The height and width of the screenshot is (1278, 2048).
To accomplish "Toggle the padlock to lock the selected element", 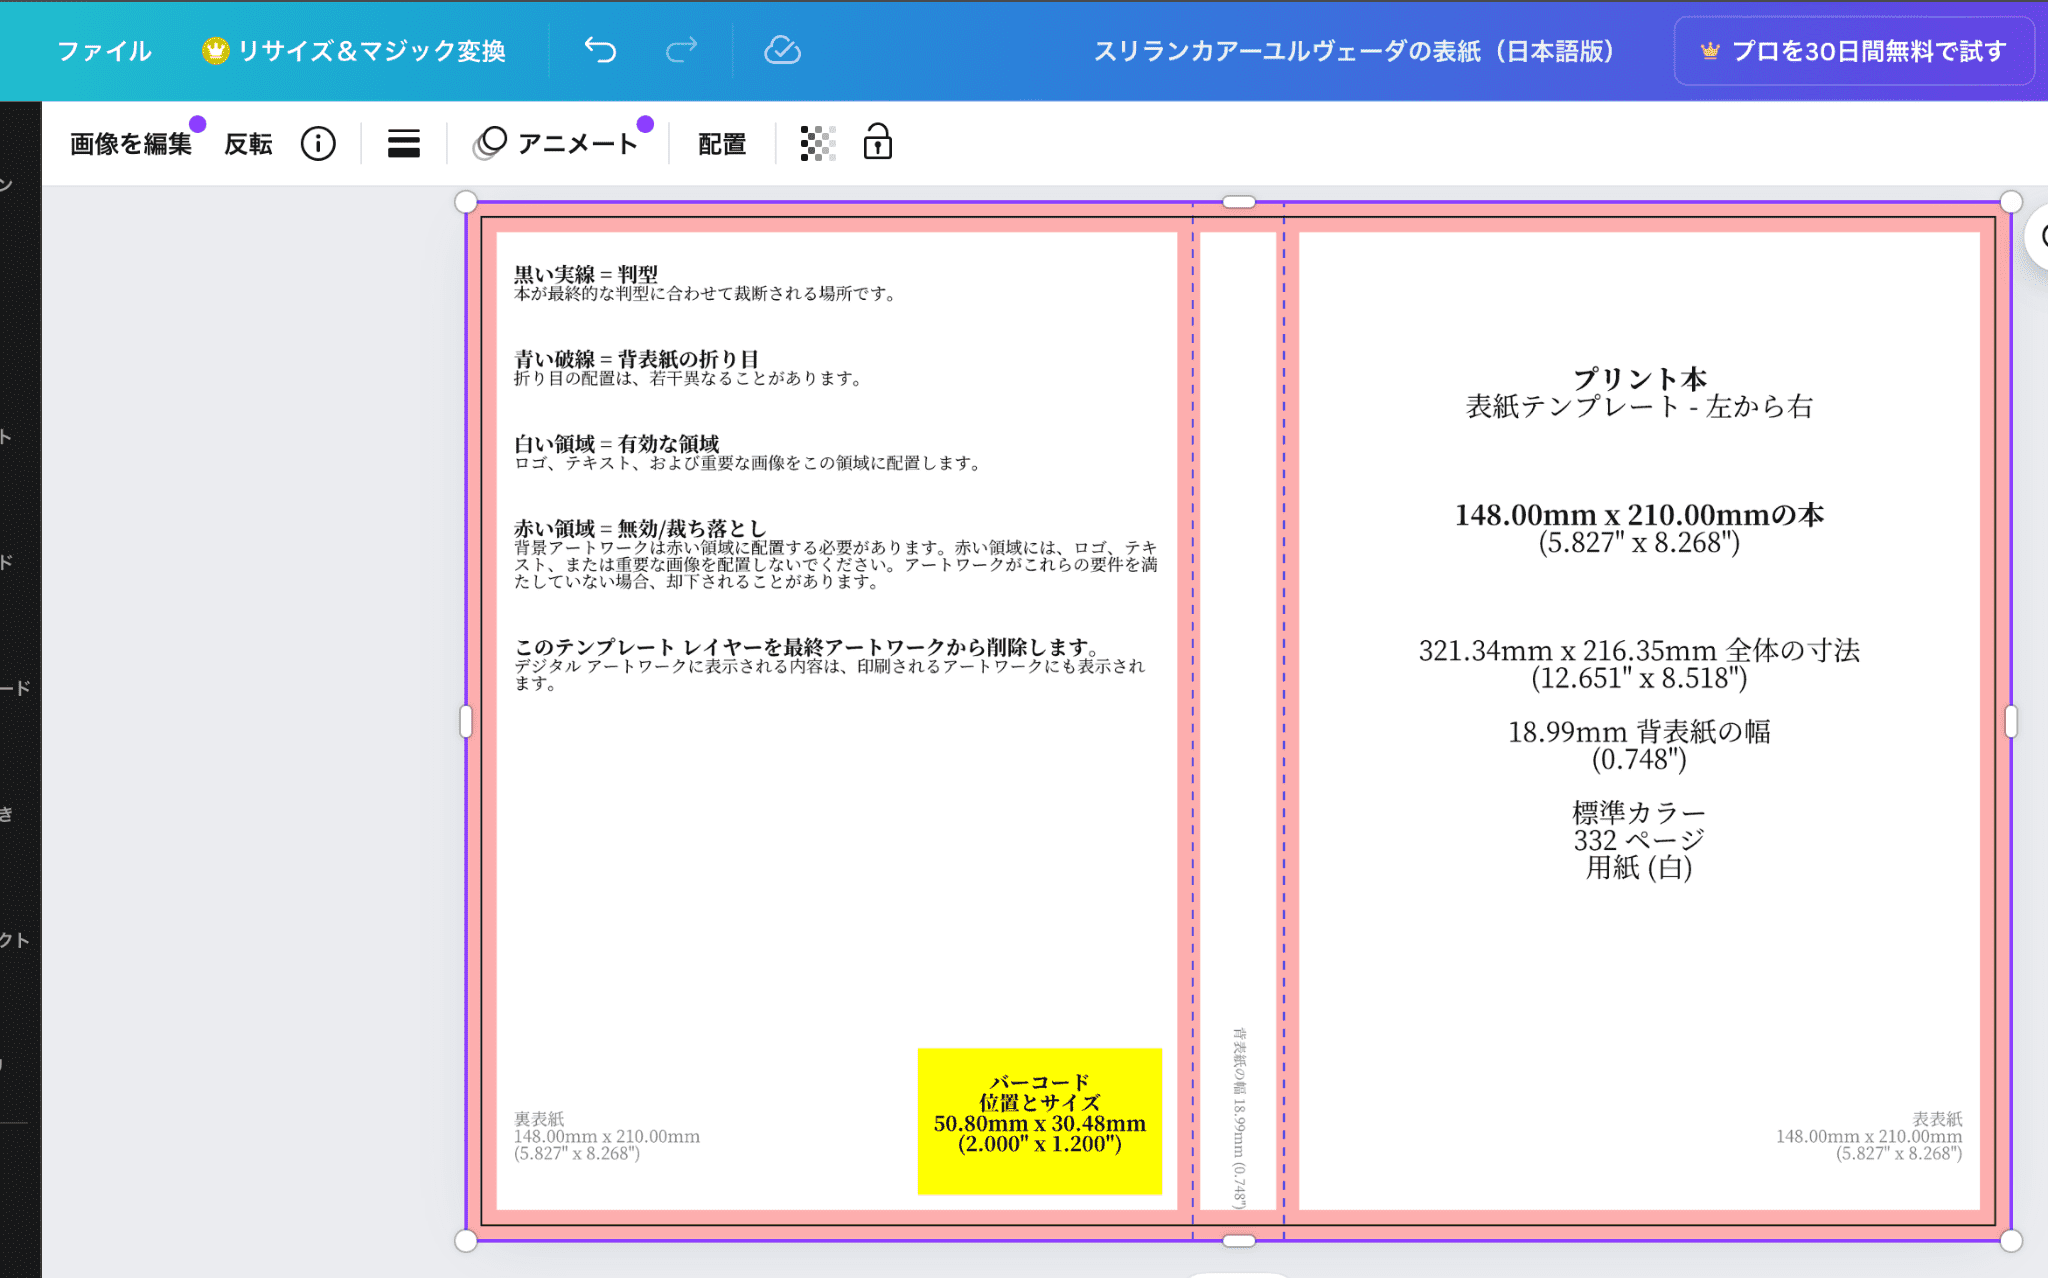I will 876,143.
